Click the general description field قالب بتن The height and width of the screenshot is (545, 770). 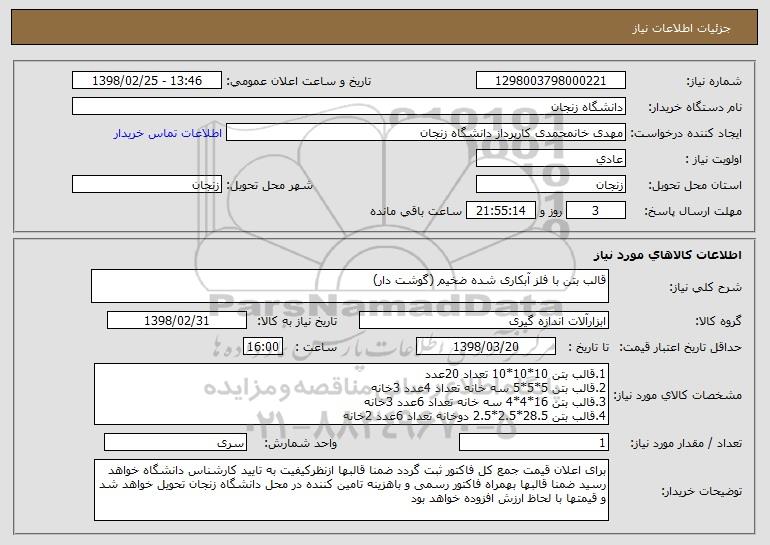[x=350, y=286]
